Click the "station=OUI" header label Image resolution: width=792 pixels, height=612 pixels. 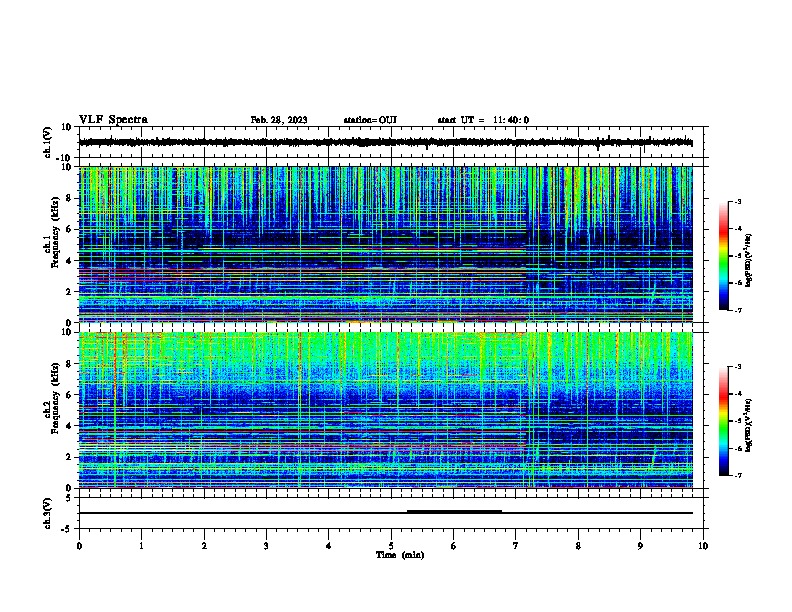370,120
